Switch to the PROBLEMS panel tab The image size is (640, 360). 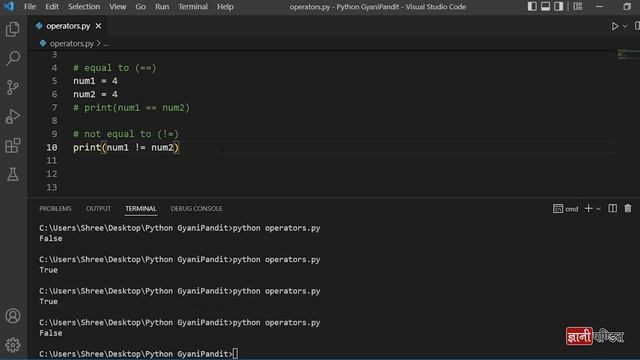click(x=55, y=209)
